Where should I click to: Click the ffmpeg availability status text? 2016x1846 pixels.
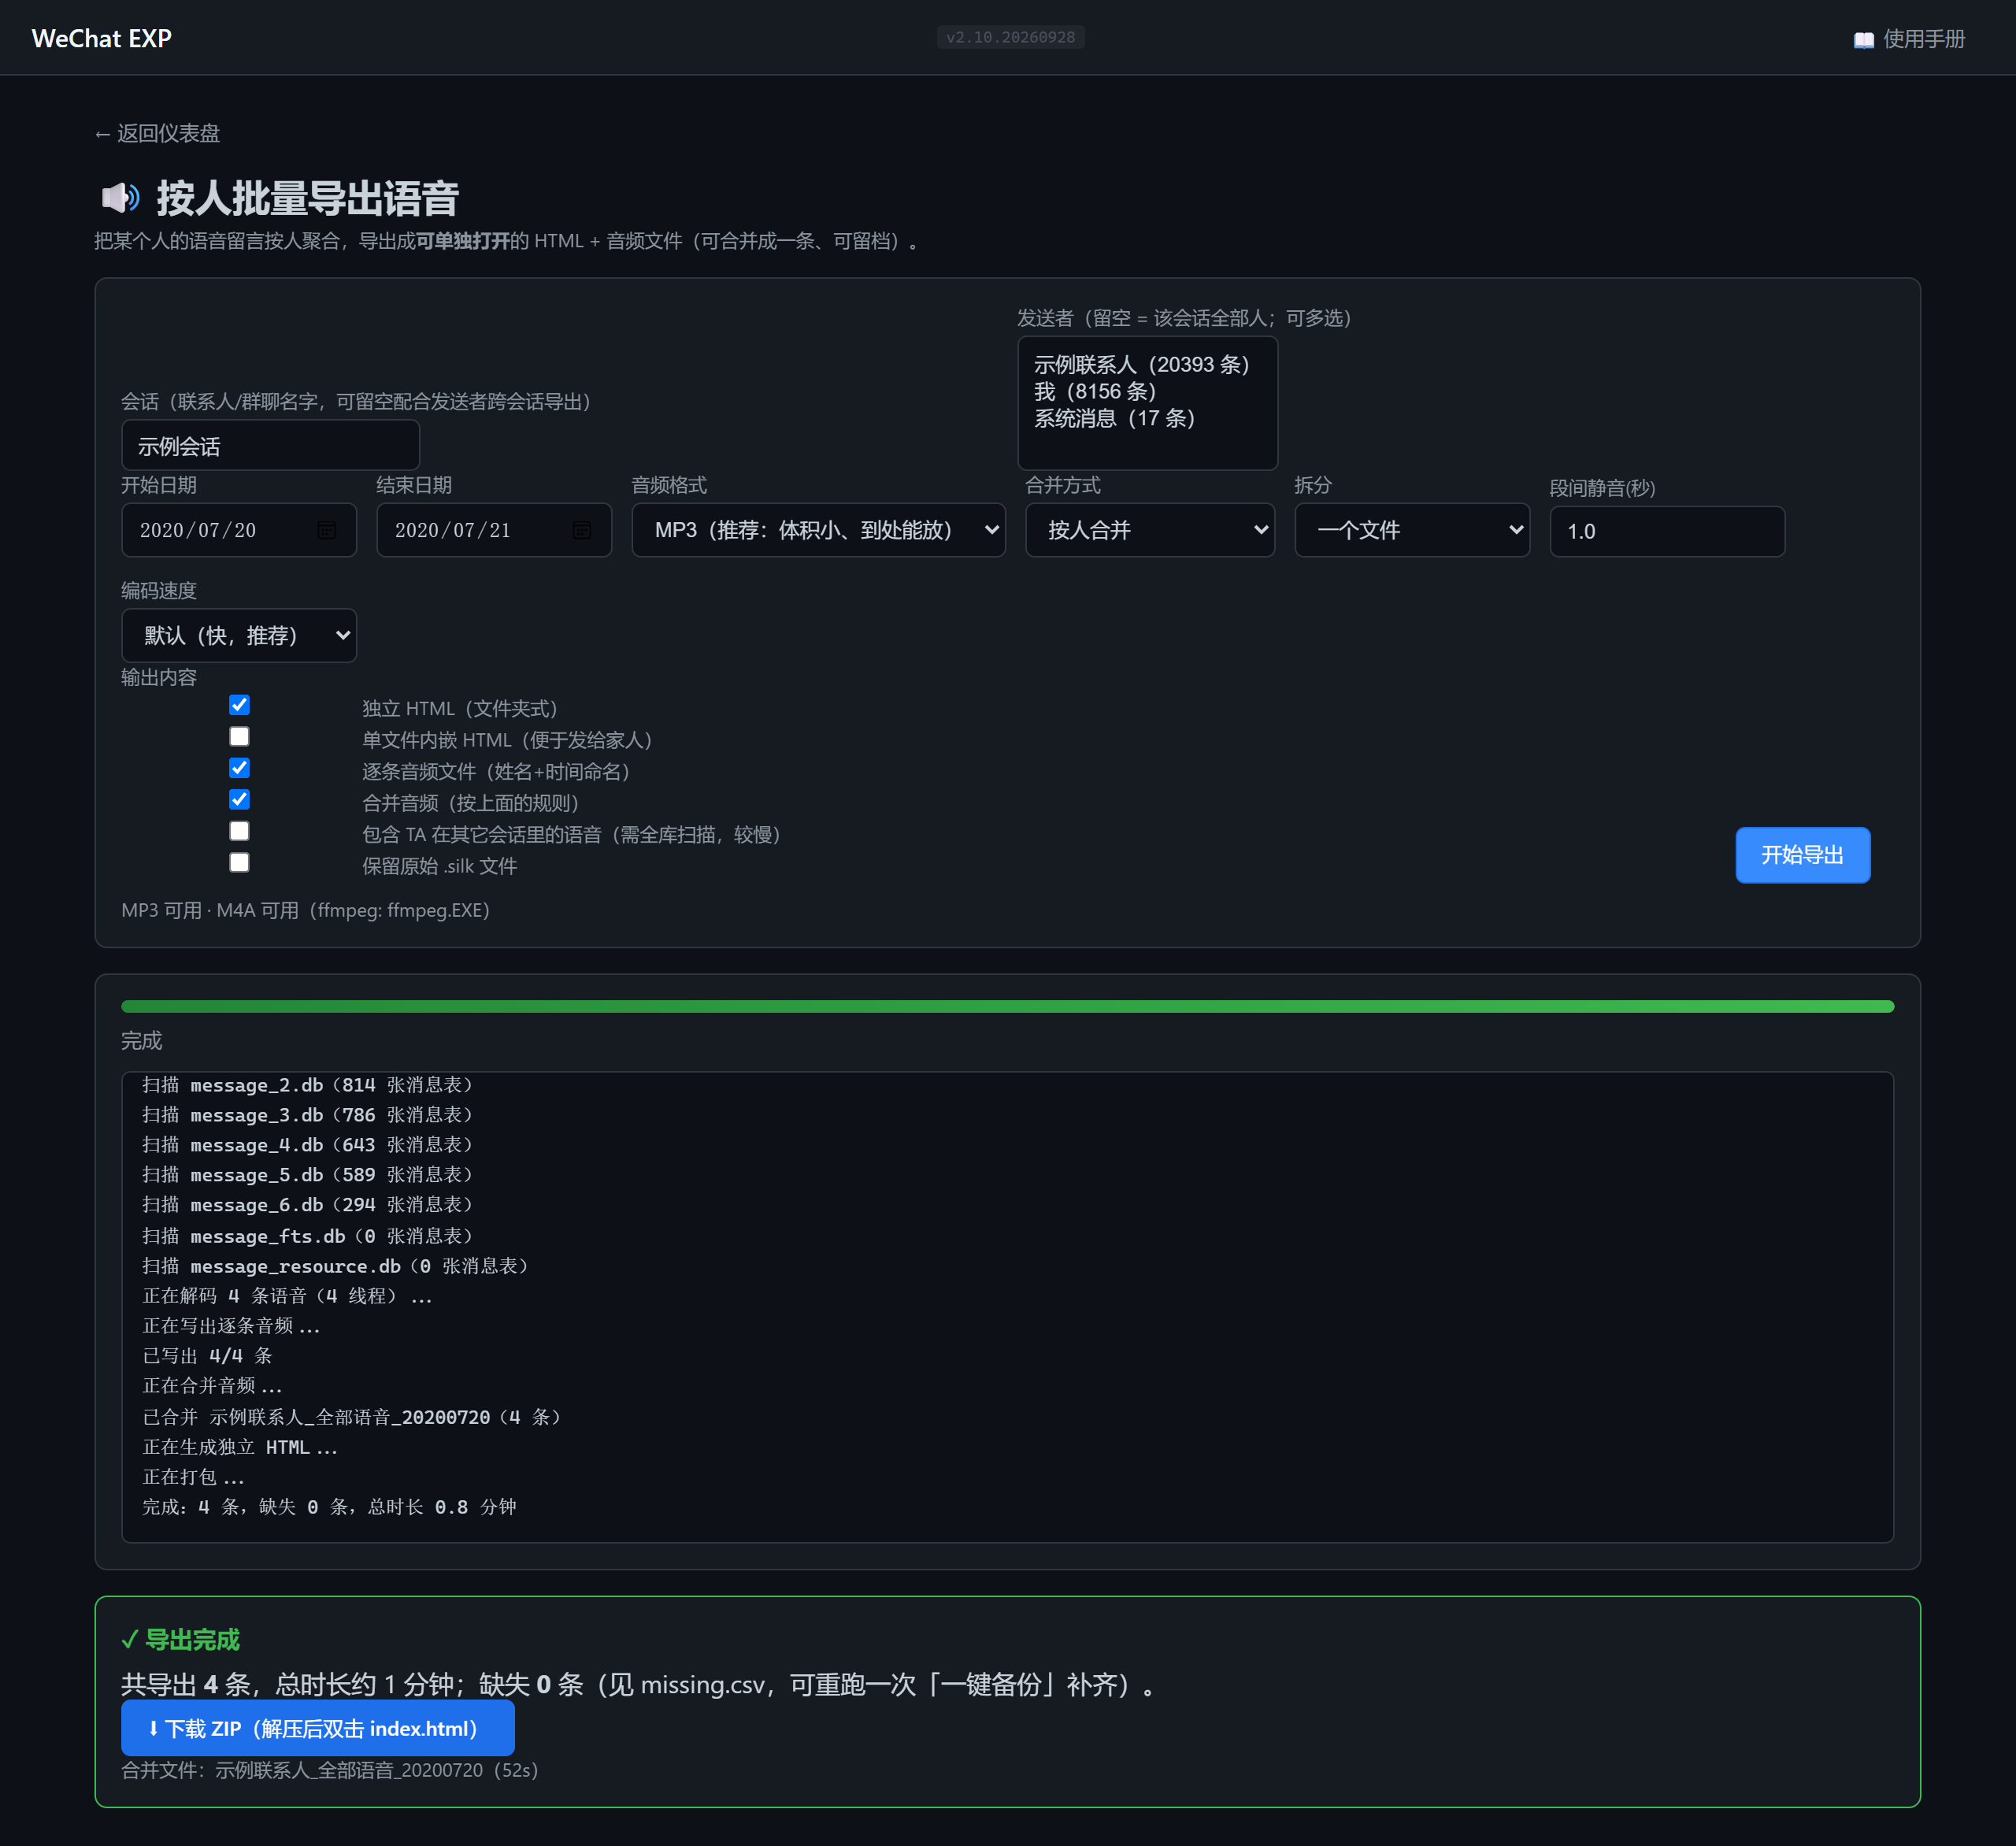click(306, 911)
